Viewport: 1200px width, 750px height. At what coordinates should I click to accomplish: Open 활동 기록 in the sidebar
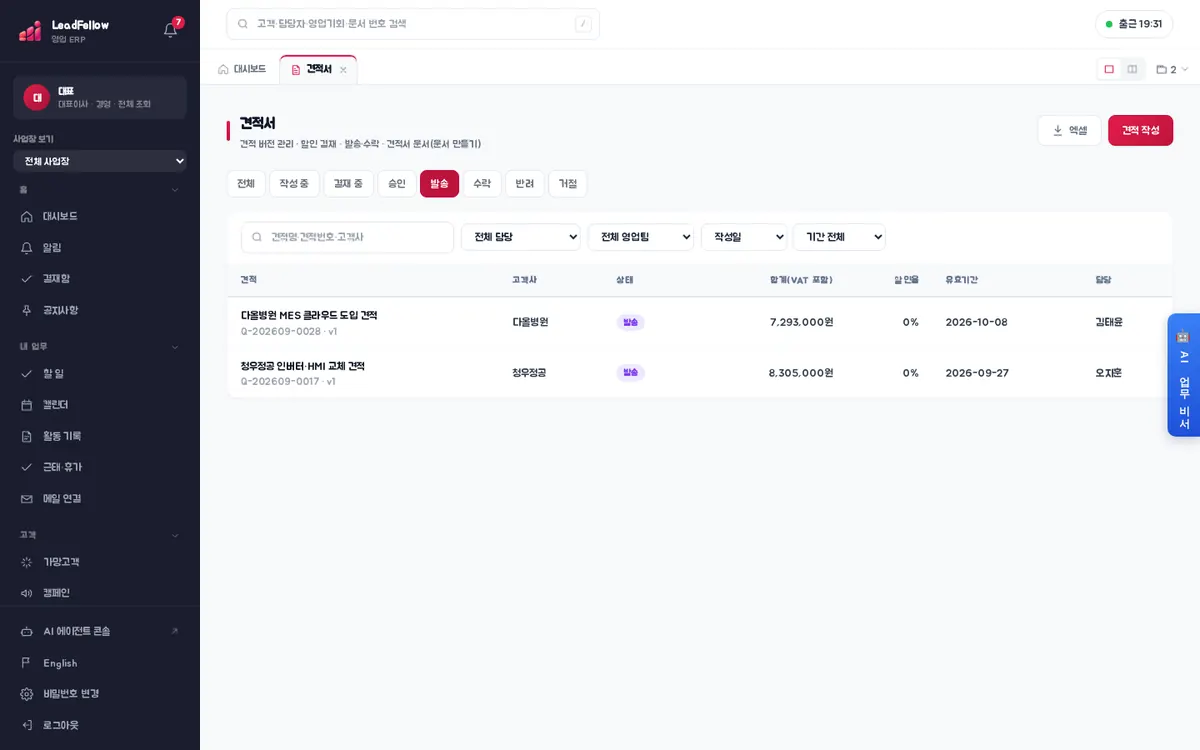pyautogui.click(x=100, y=436)
